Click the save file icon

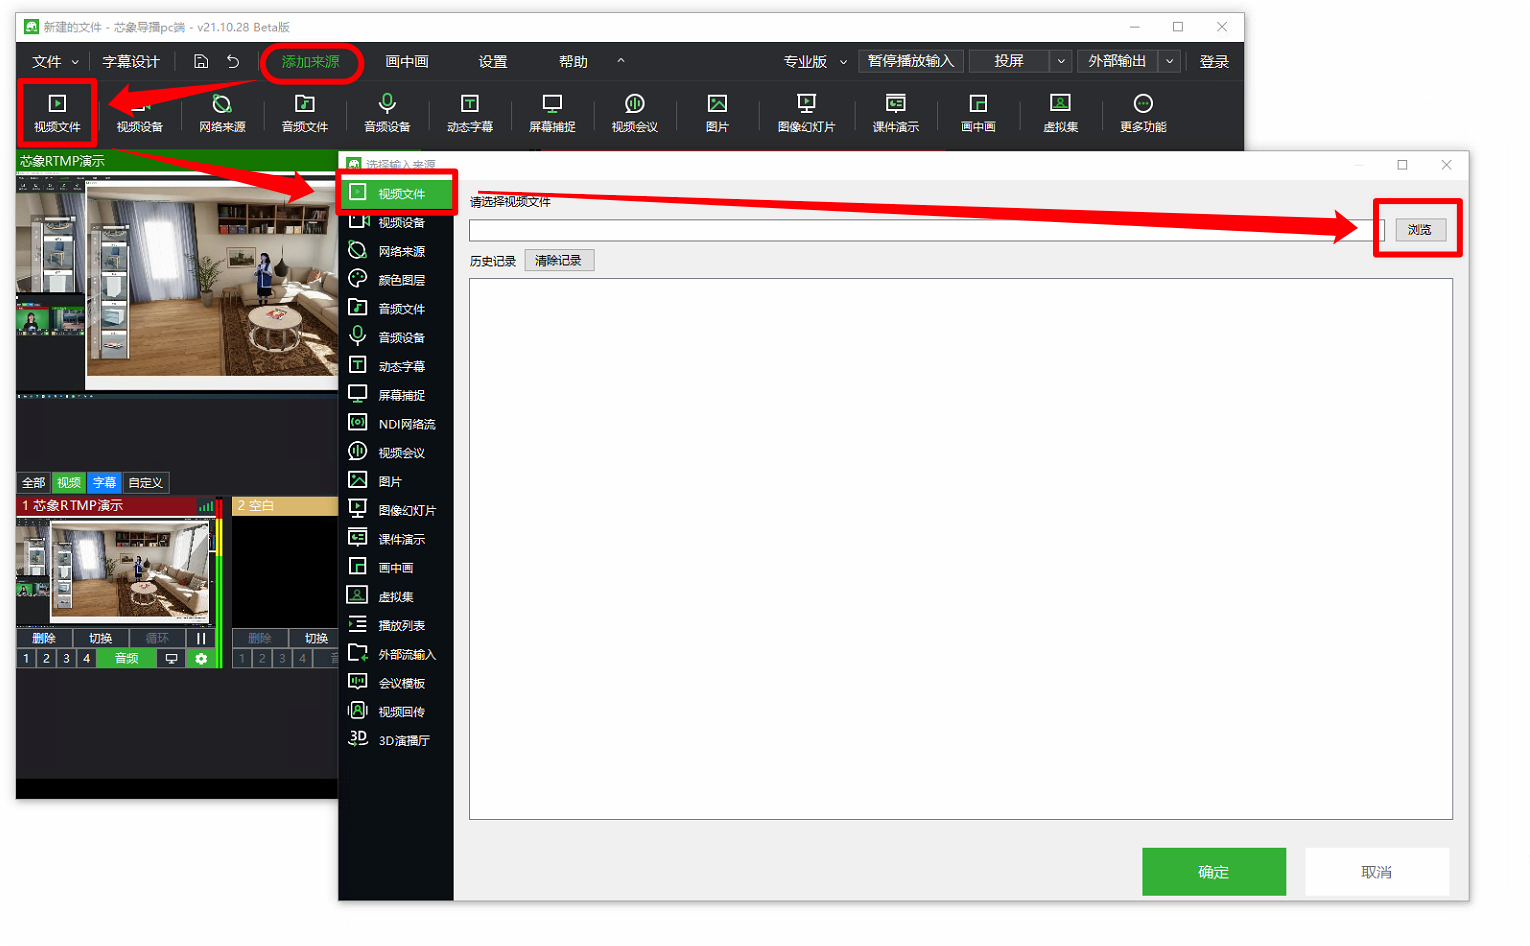[201, 61]
